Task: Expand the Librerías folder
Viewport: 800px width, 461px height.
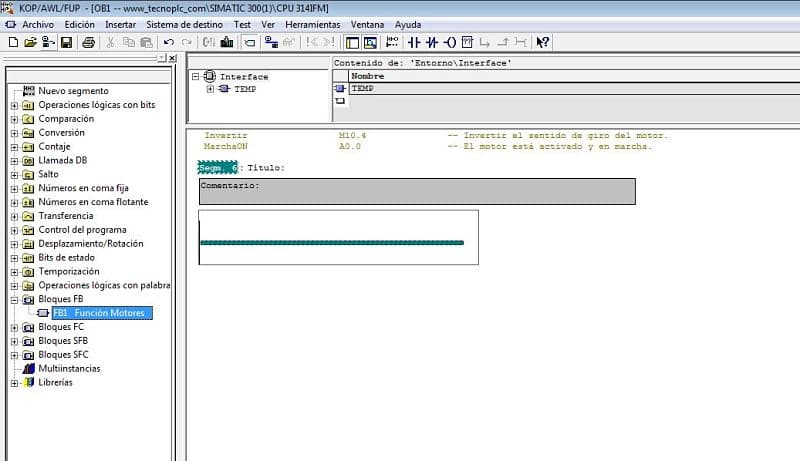Action: [x=14, y=383]
